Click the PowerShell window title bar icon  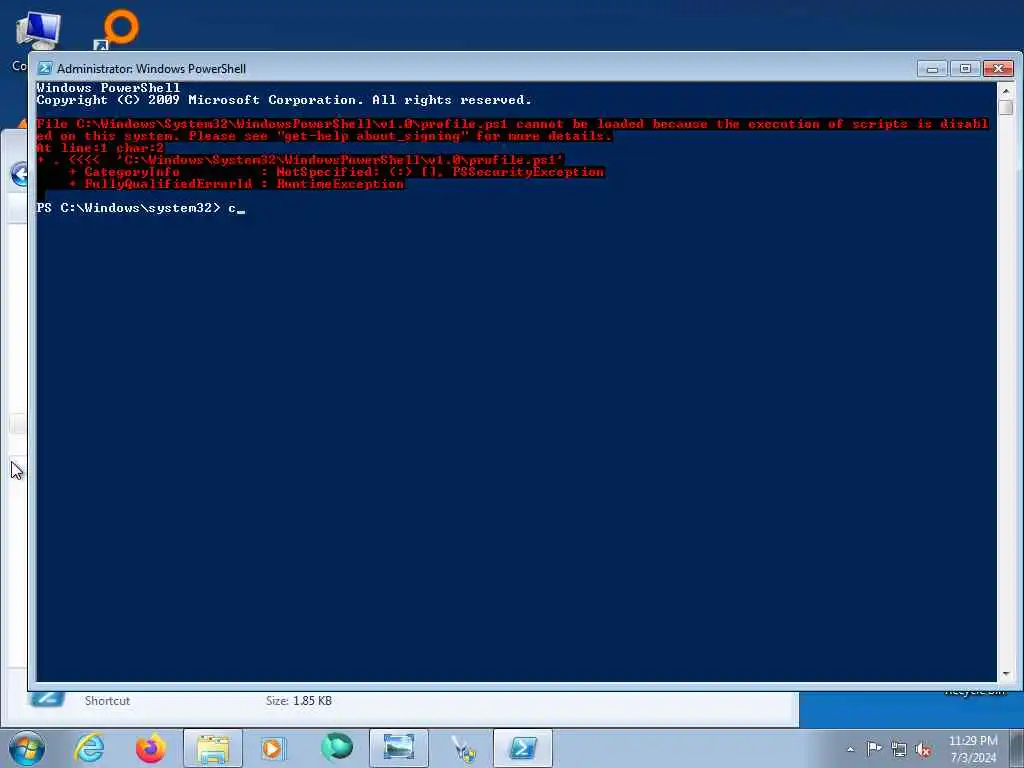(x=44, y=68)
